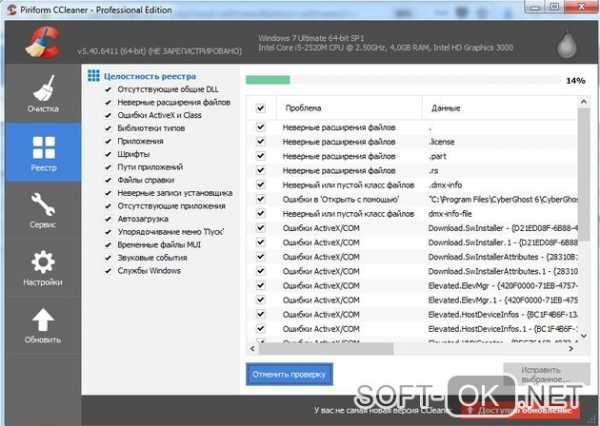This screenshot has height=426, width=600.
Task: Click the v5.40.6411 version label
Action: point(159,51)
